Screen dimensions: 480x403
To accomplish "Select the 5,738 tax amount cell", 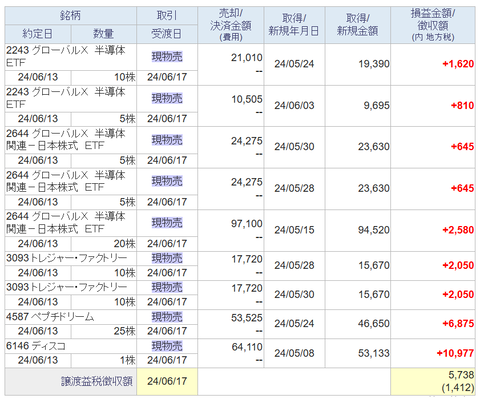I will point(433,382).
